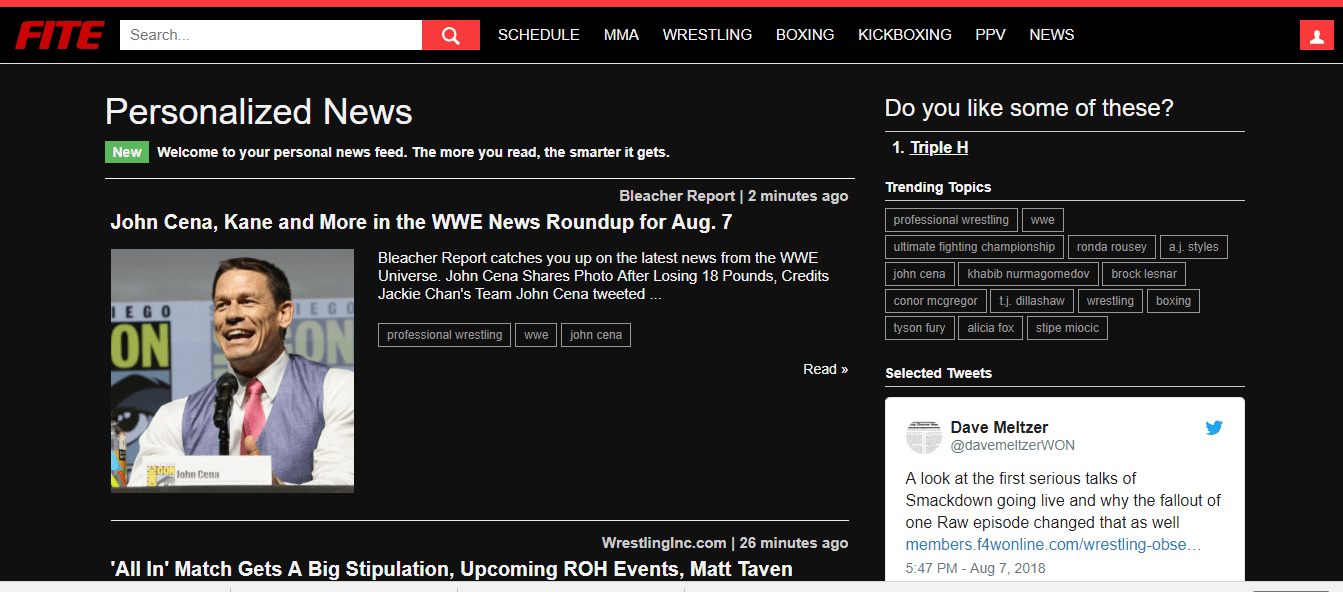Click the Twitter bird icon in tweet
The width and height of the screenshot is (1343, 592).
pyautogui.click(x=1214, y=428)
